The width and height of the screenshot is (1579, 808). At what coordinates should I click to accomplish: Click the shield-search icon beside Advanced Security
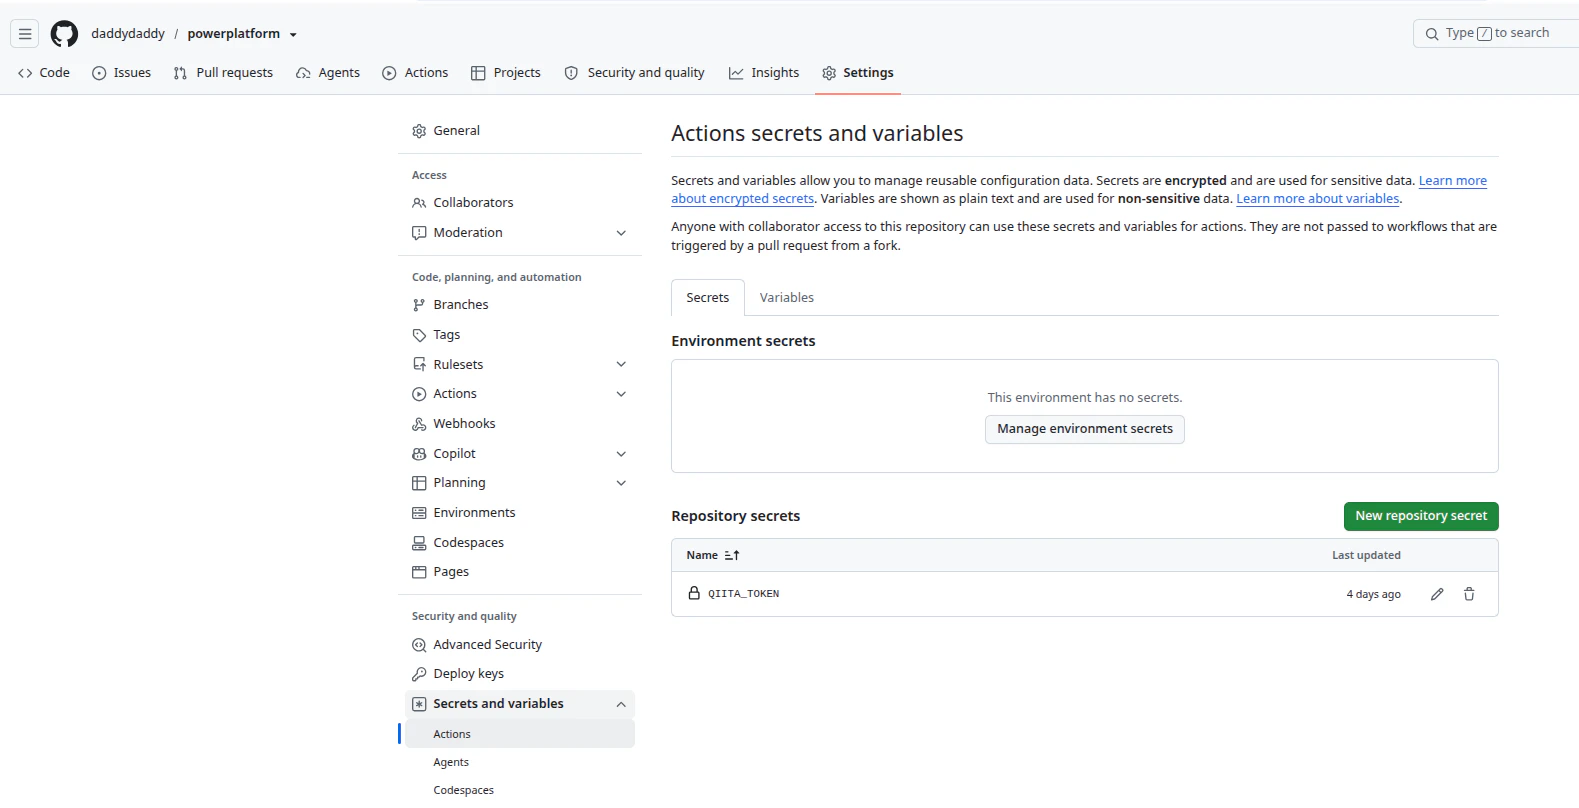pos(419,645)
